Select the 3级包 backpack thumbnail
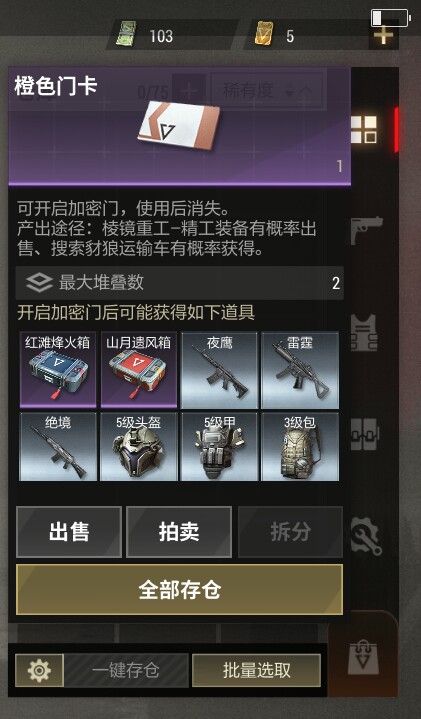 [300, 447]
